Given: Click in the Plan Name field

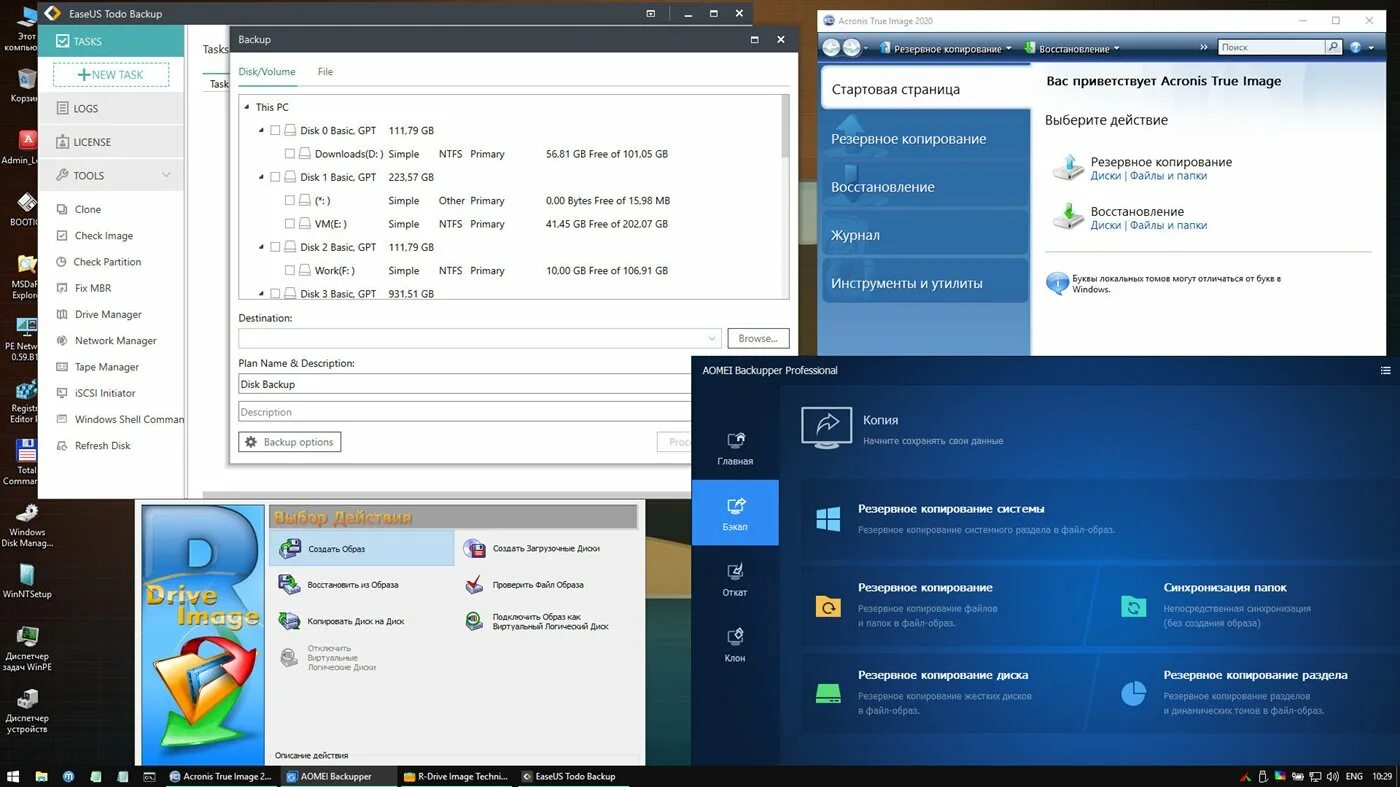Looking at the screenshot, I should coord(464,384).
